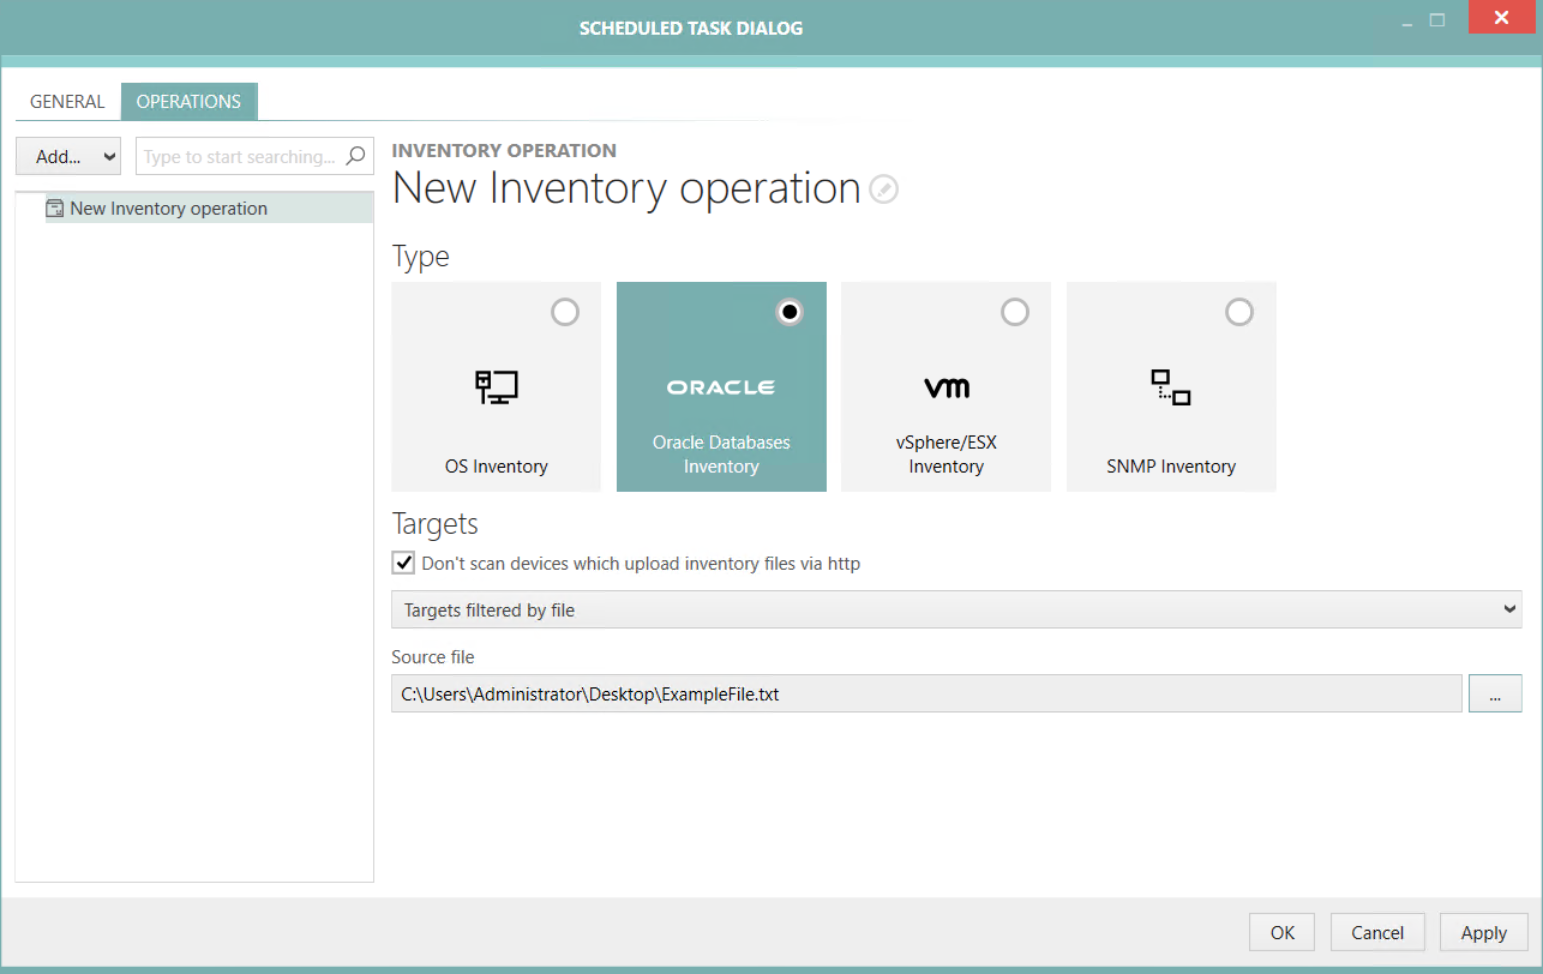Image resolution: width=1543 pixels, height=974 pixels.
Task: Click the edit pencil icon beside the operation title
Action: coord(883,189)
